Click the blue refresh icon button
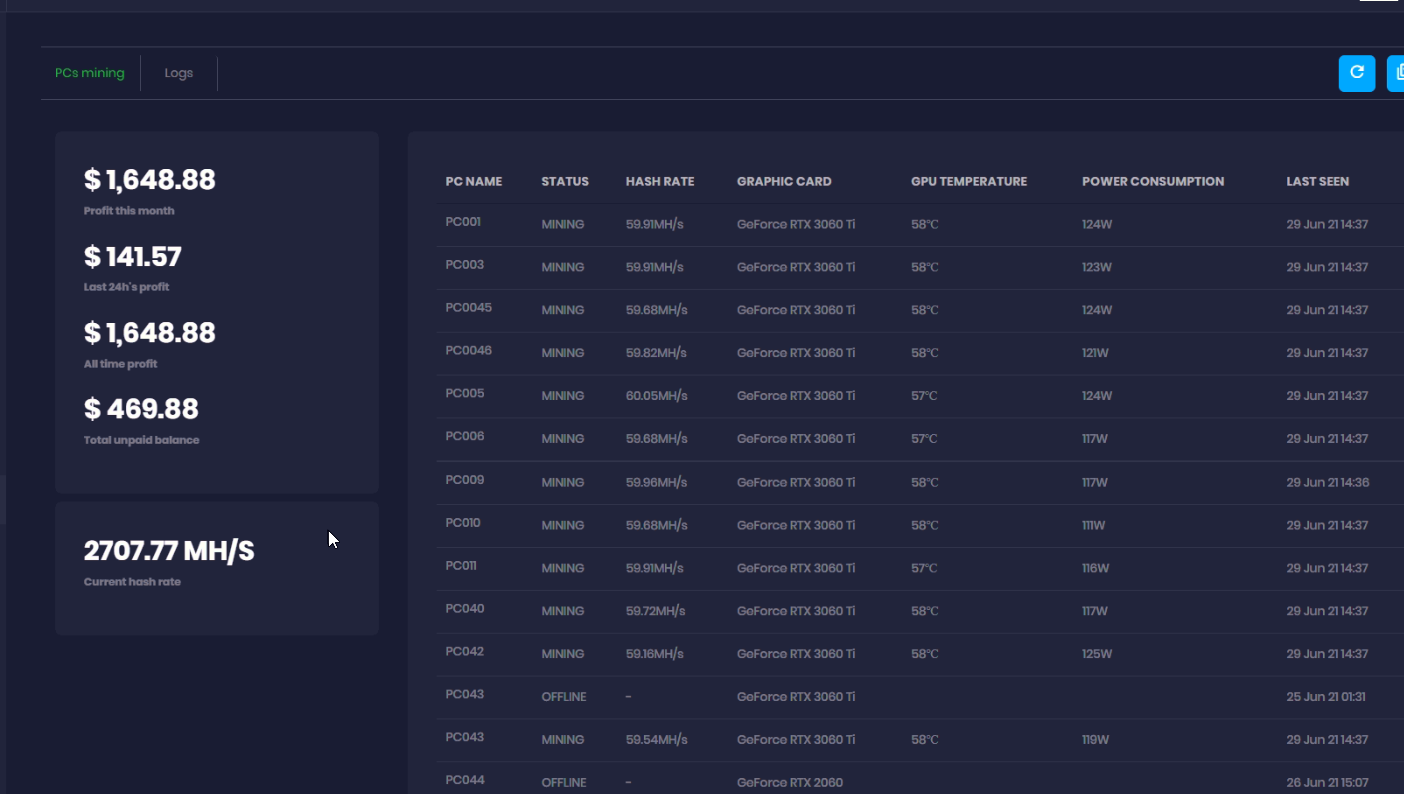 (x=1356, y=73)
